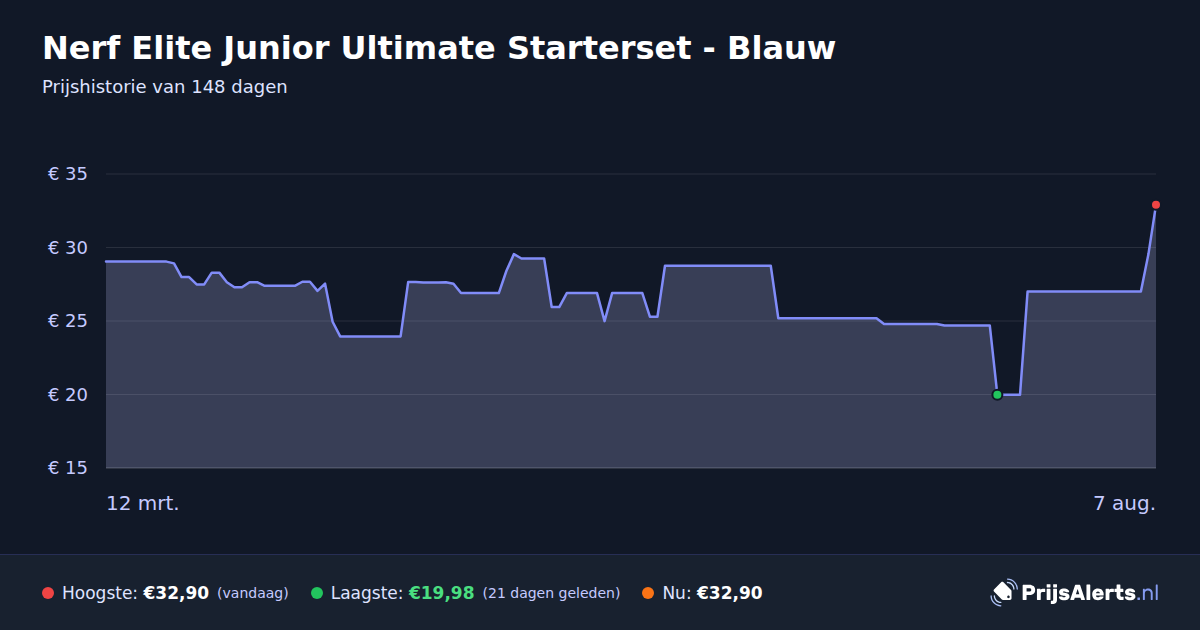
Task: Click the Nu €32,90 current price
Action: pos(729,593)
